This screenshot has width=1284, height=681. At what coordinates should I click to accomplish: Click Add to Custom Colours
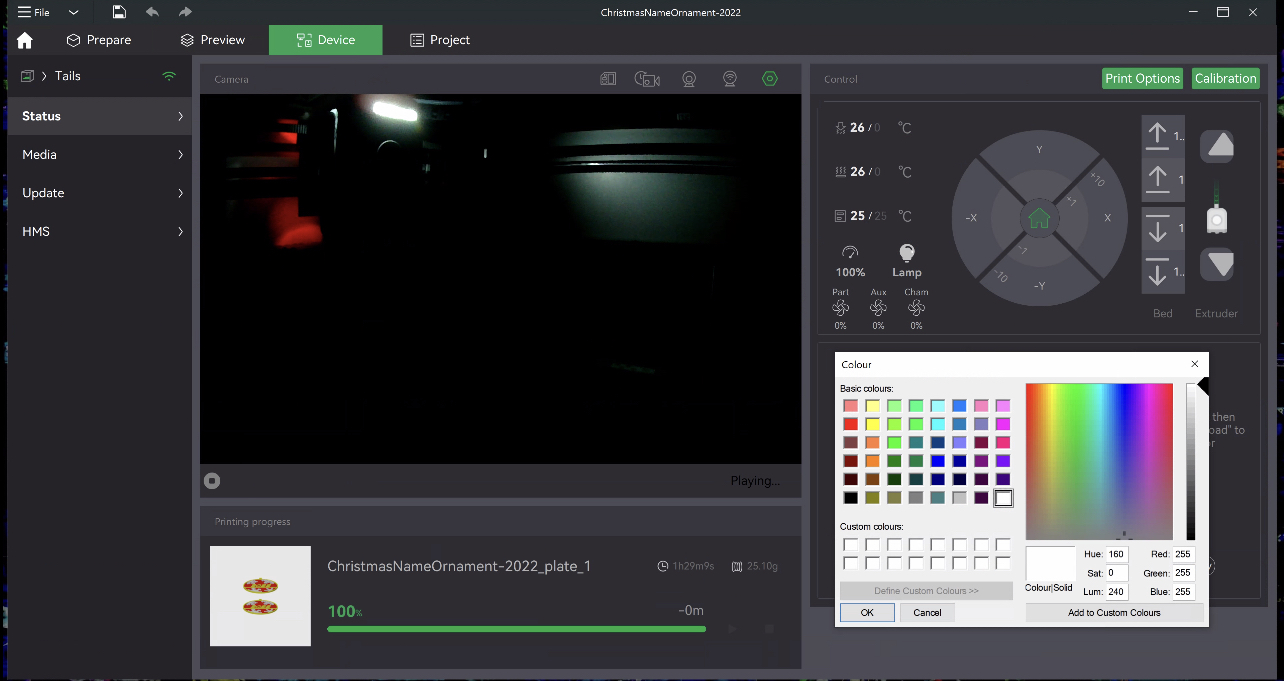[1114, 612]
